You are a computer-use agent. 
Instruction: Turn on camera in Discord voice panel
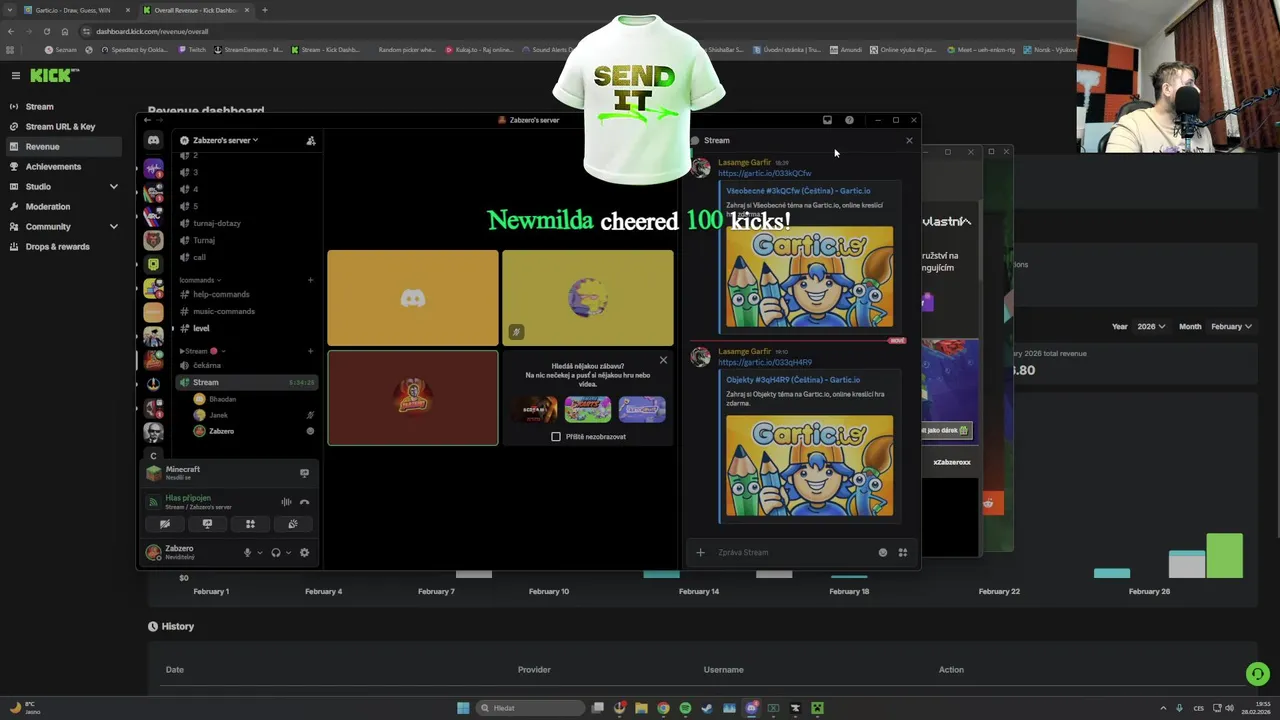pos(165,524)
